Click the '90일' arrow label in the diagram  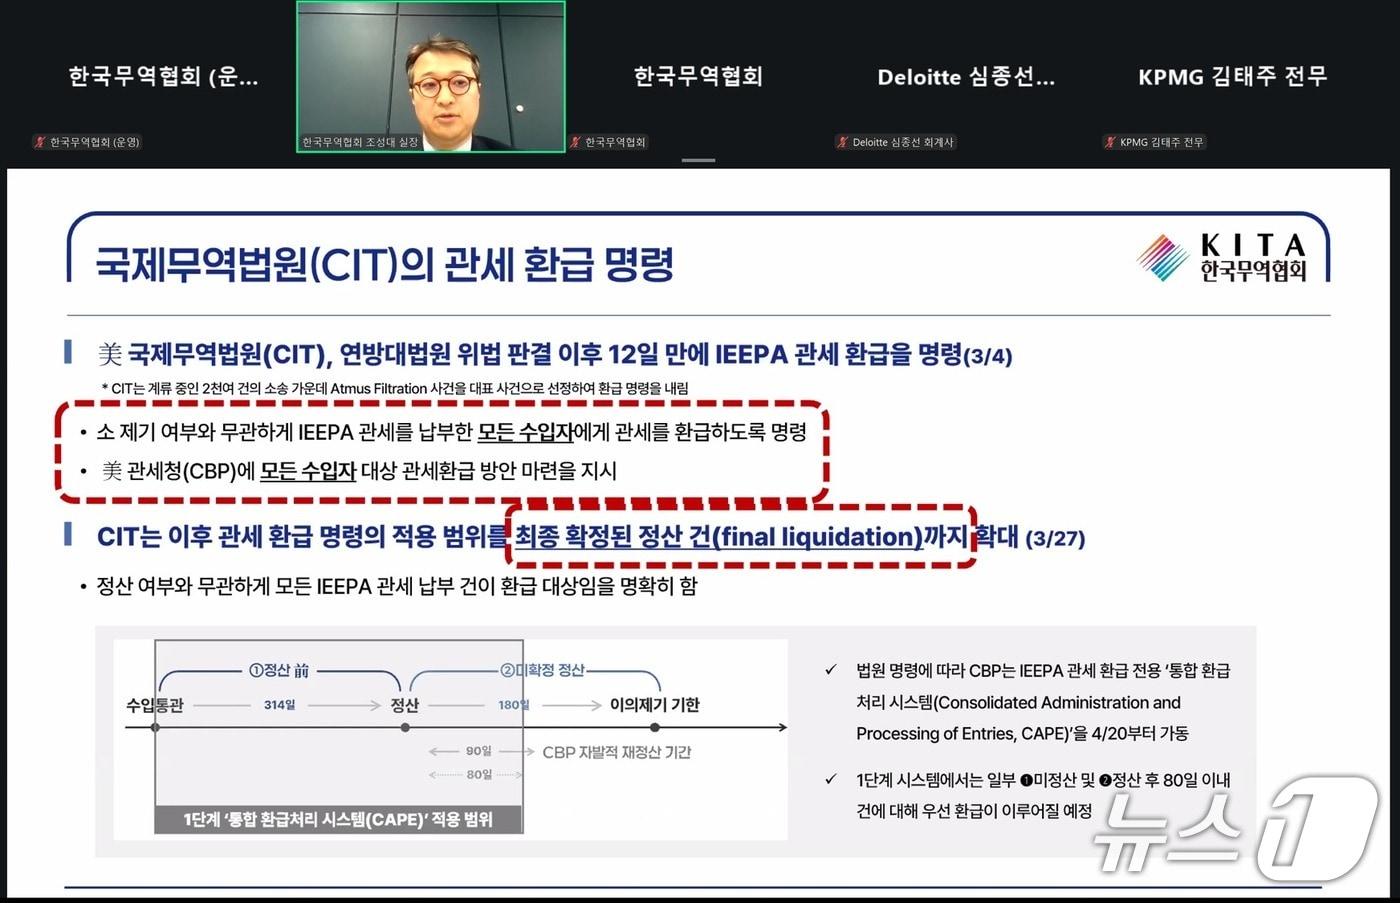(479, 751)
